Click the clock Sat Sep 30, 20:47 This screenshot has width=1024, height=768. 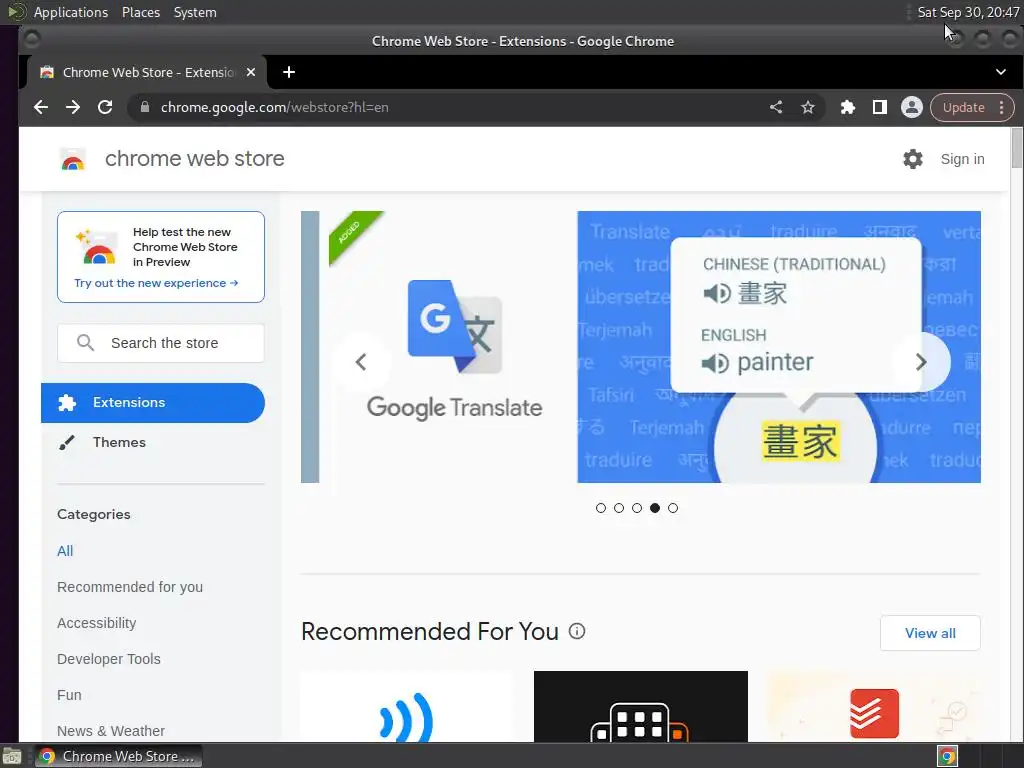tap(968, 12)
